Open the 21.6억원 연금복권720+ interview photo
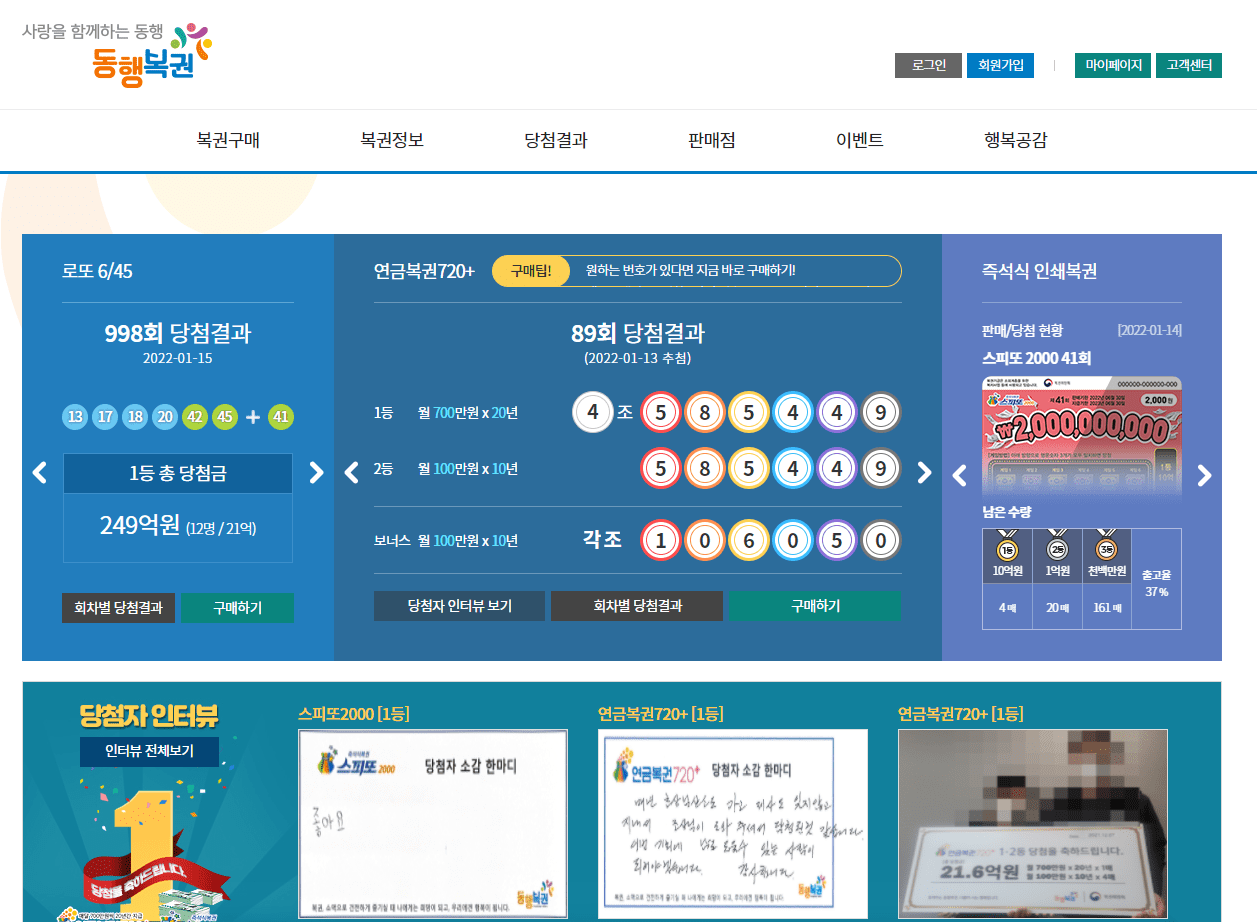 click(1033, 824)
